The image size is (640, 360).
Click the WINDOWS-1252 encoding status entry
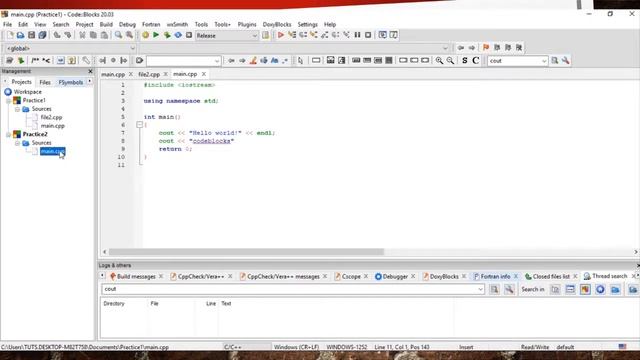coord(347,347)
